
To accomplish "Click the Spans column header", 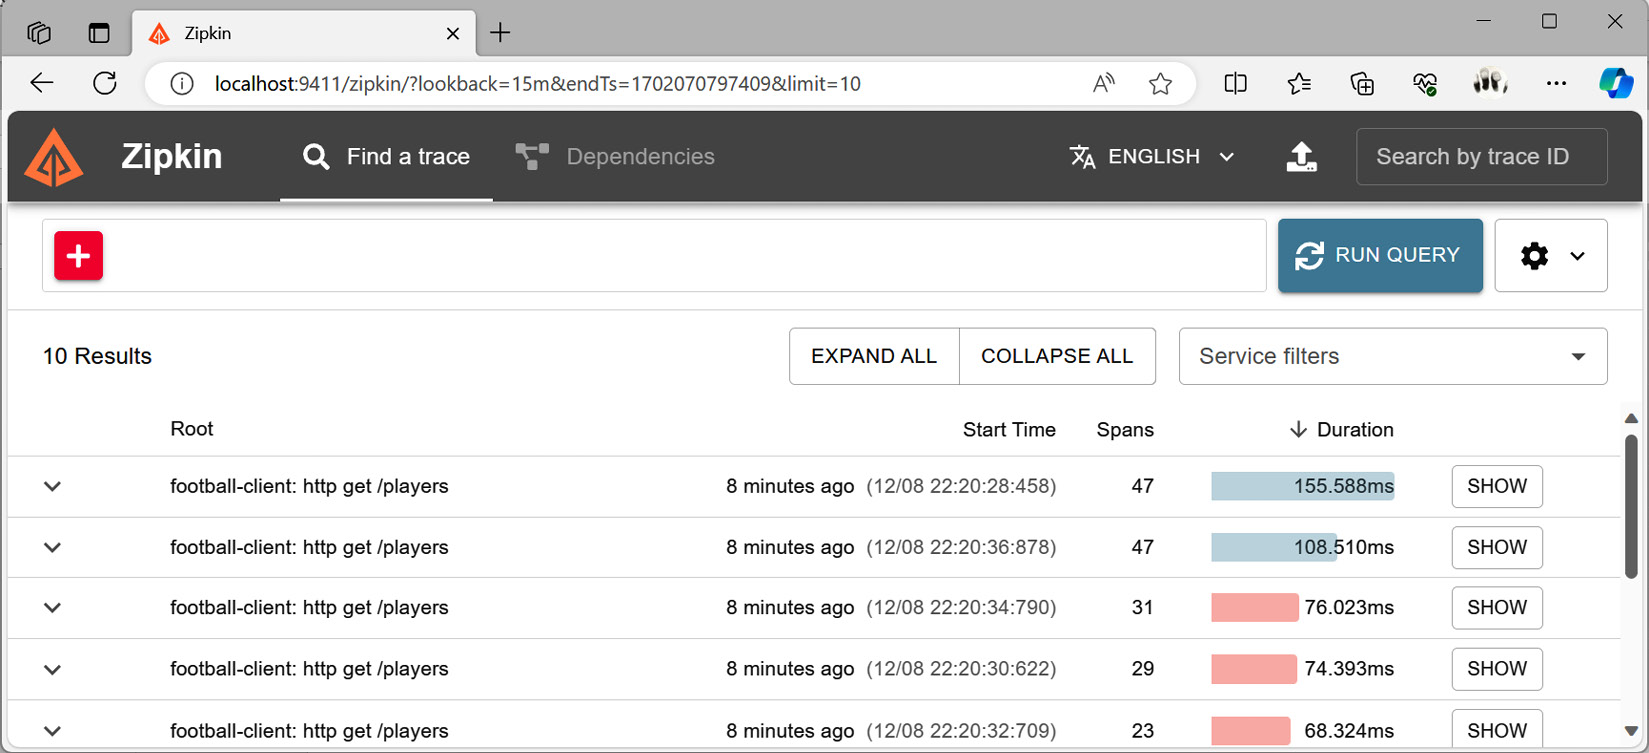I will point(1125,430).
